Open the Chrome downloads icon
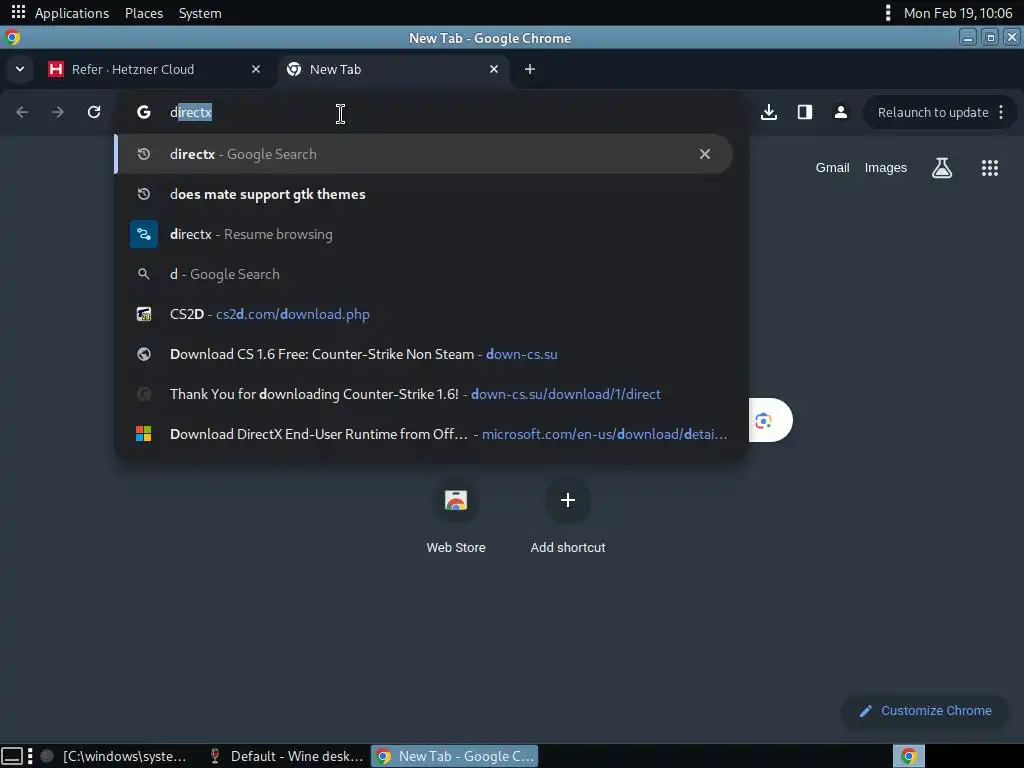This screenshot has height=768, width=1024. pos(769,112)
